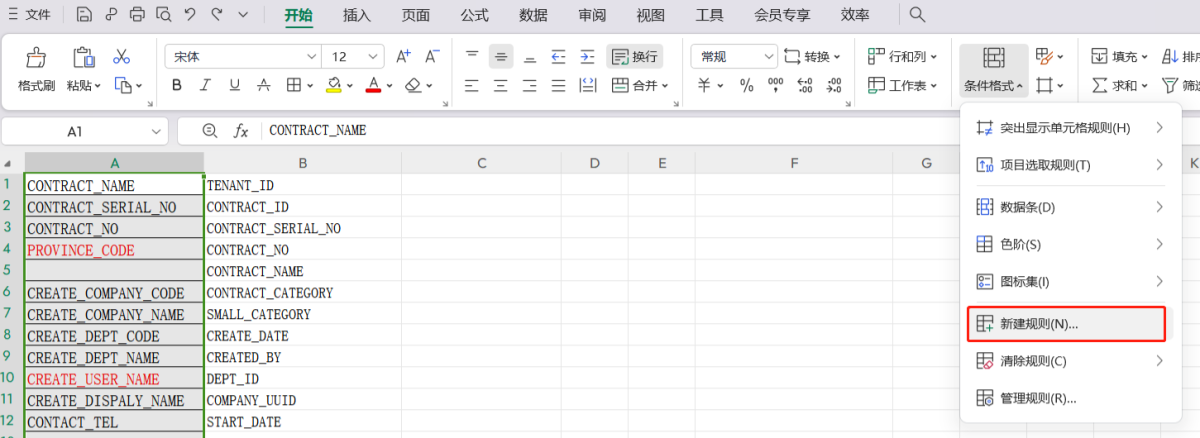The image size is (1200, 438).
Task: Toggle horizontal center alignment
Action: [x=501, y=86]
